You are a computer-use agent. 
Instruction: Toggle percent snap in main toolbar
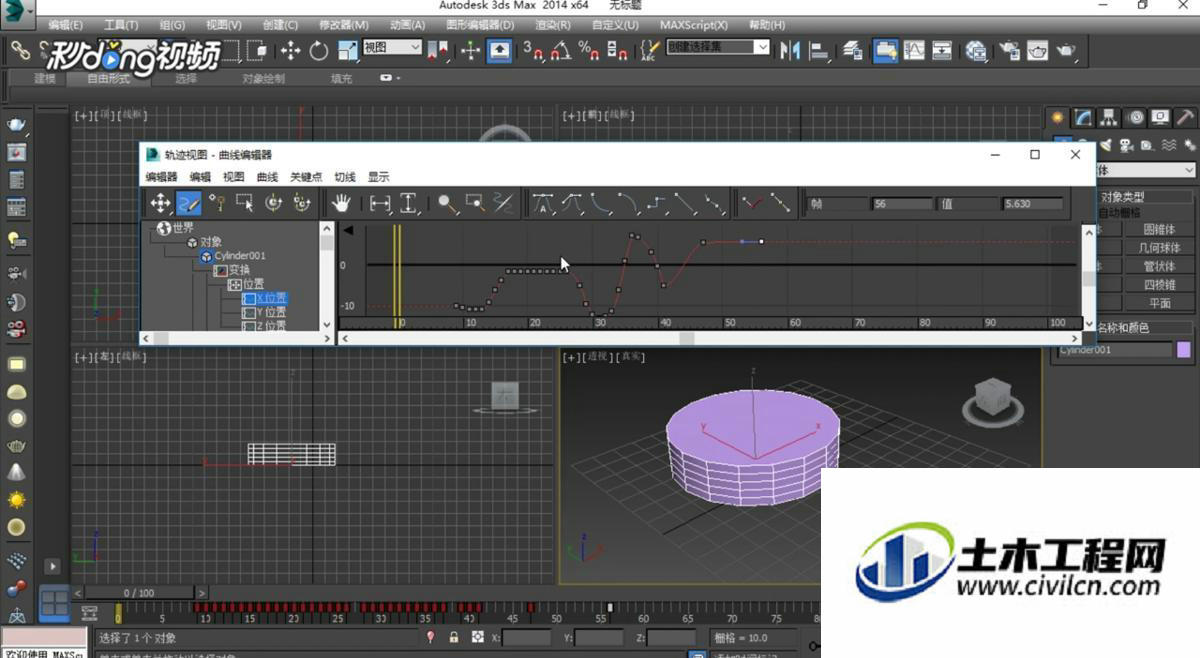(590, 50)
